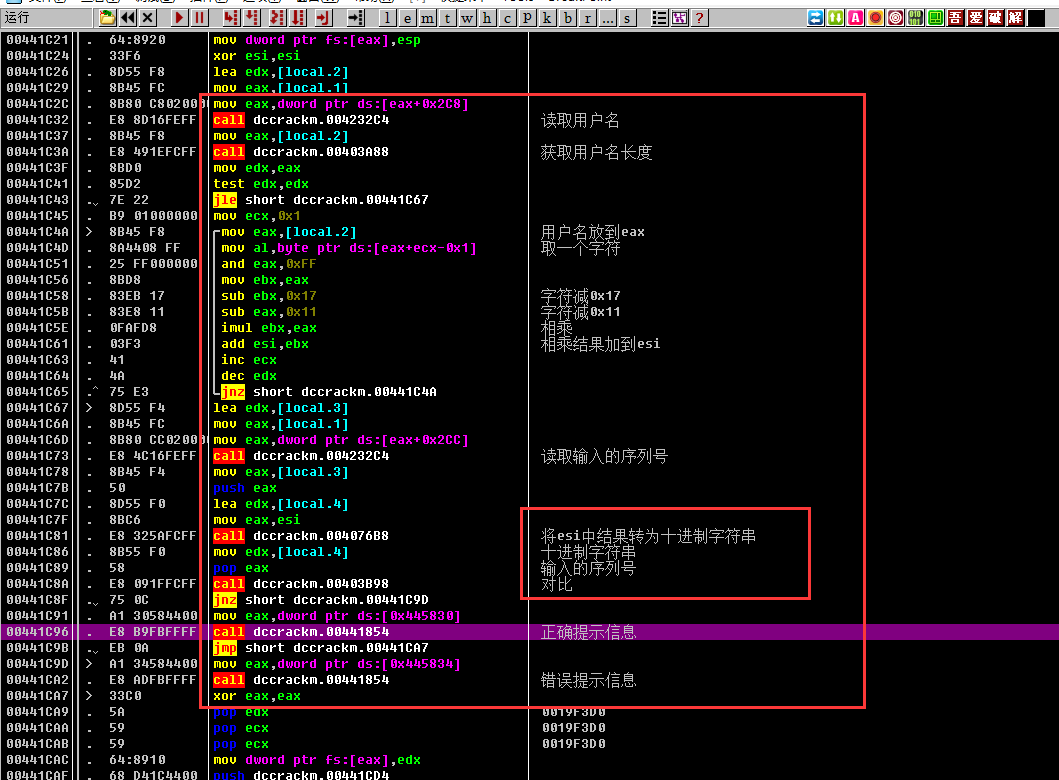Select 'call dccrackm.00403B98' instruction
This screenshot has height=780, width=1059.
[x=301, y=584]
